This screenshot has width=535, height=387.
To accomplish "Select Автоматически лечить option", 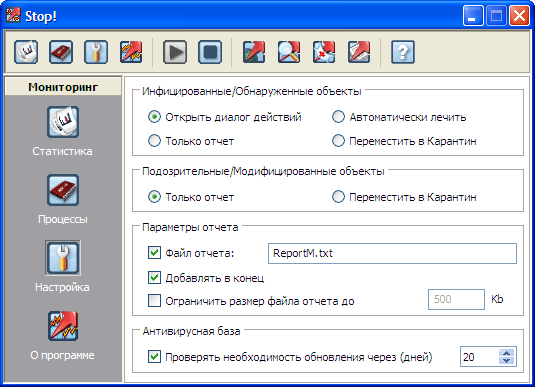I will pos(399,117).
